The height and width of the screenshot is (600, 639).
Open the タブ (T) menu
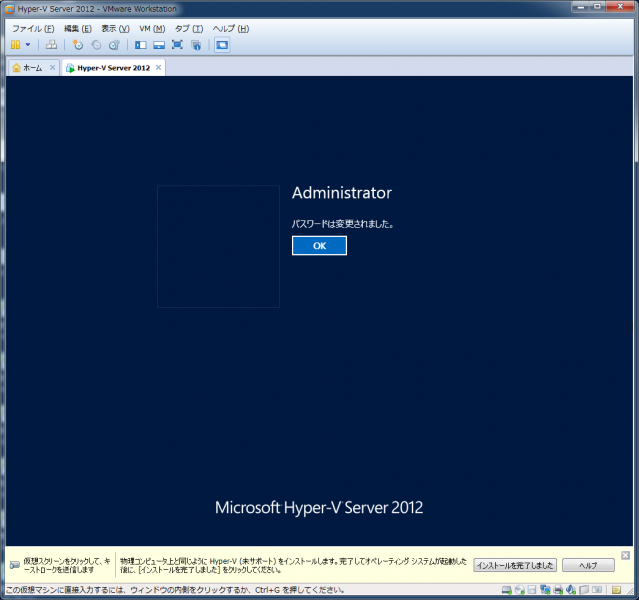(189, 29)
